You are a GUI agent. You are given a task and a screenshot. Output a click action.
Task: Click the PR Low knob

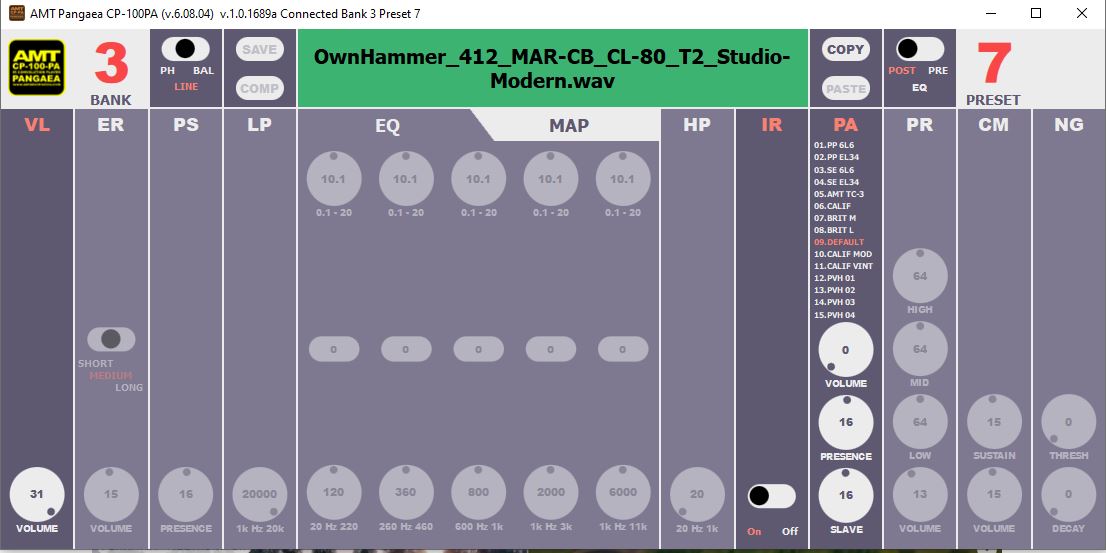pos(920,422)
